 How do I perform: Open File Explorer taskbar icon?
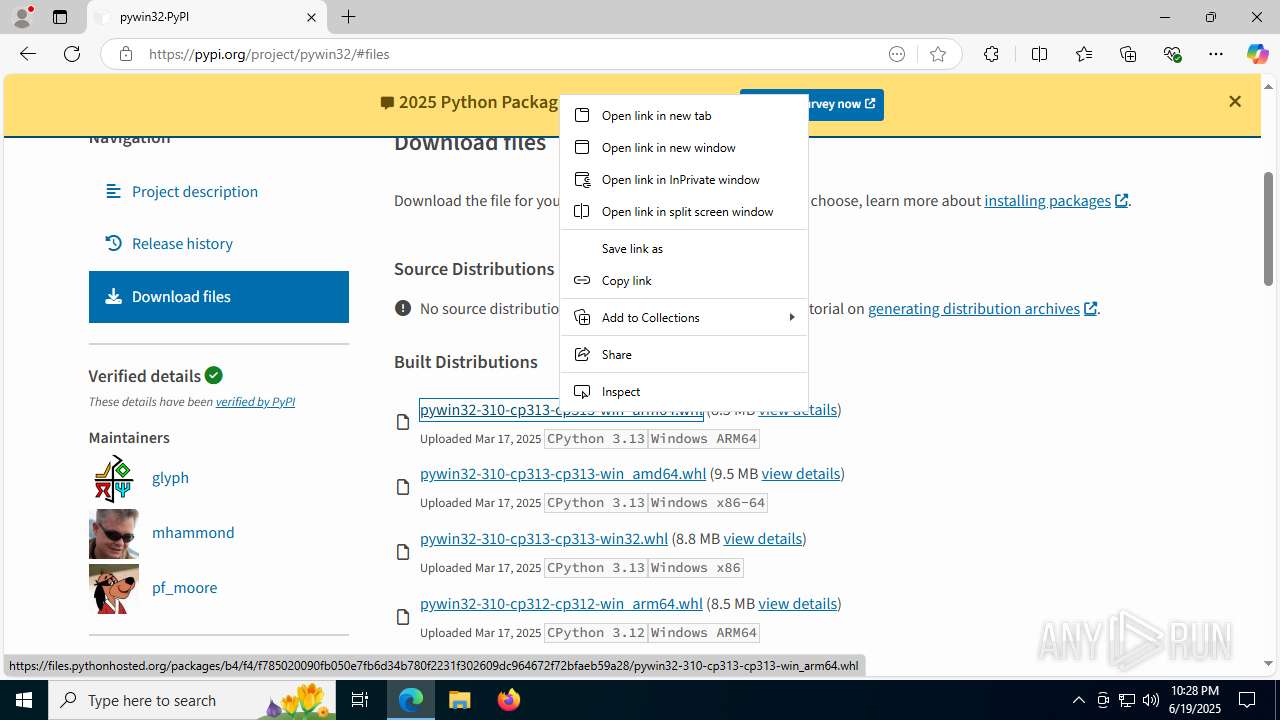click(459, 700)
